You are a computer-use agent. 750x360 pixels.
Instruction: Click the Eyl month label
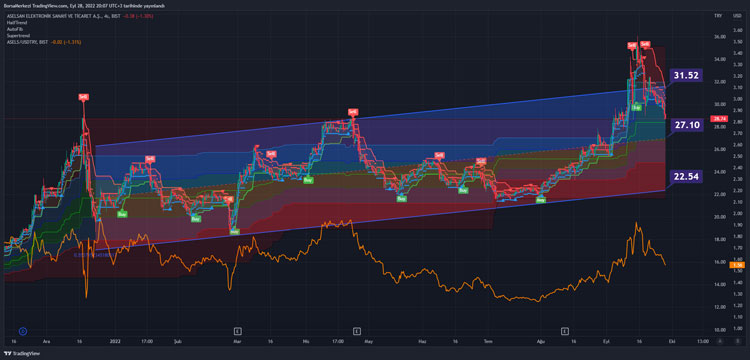pyautogui.click(x=606, y=342)
